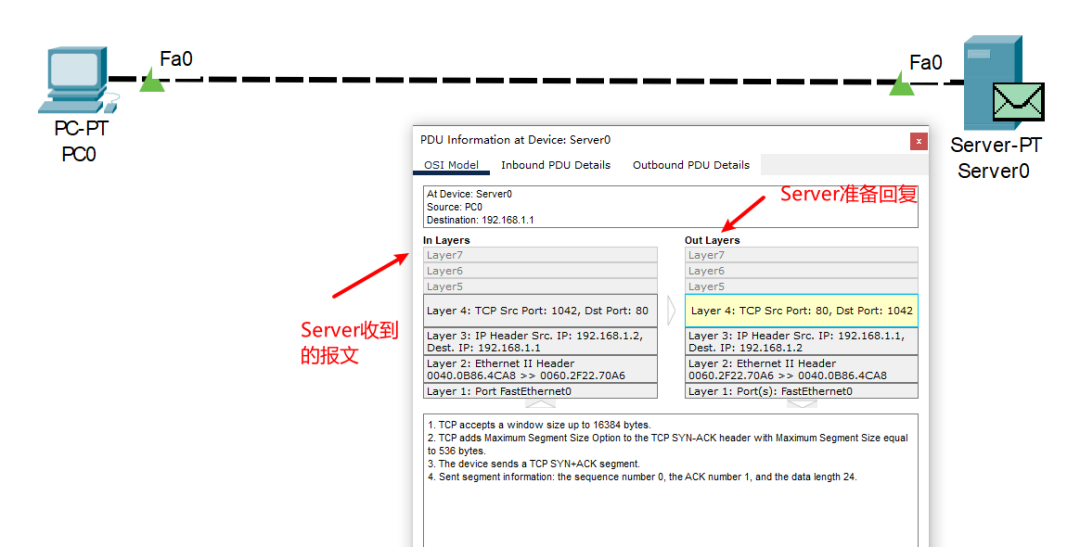Click the 'Sent segment information' description line
1080x547 pixels.
tap(642, 477)
